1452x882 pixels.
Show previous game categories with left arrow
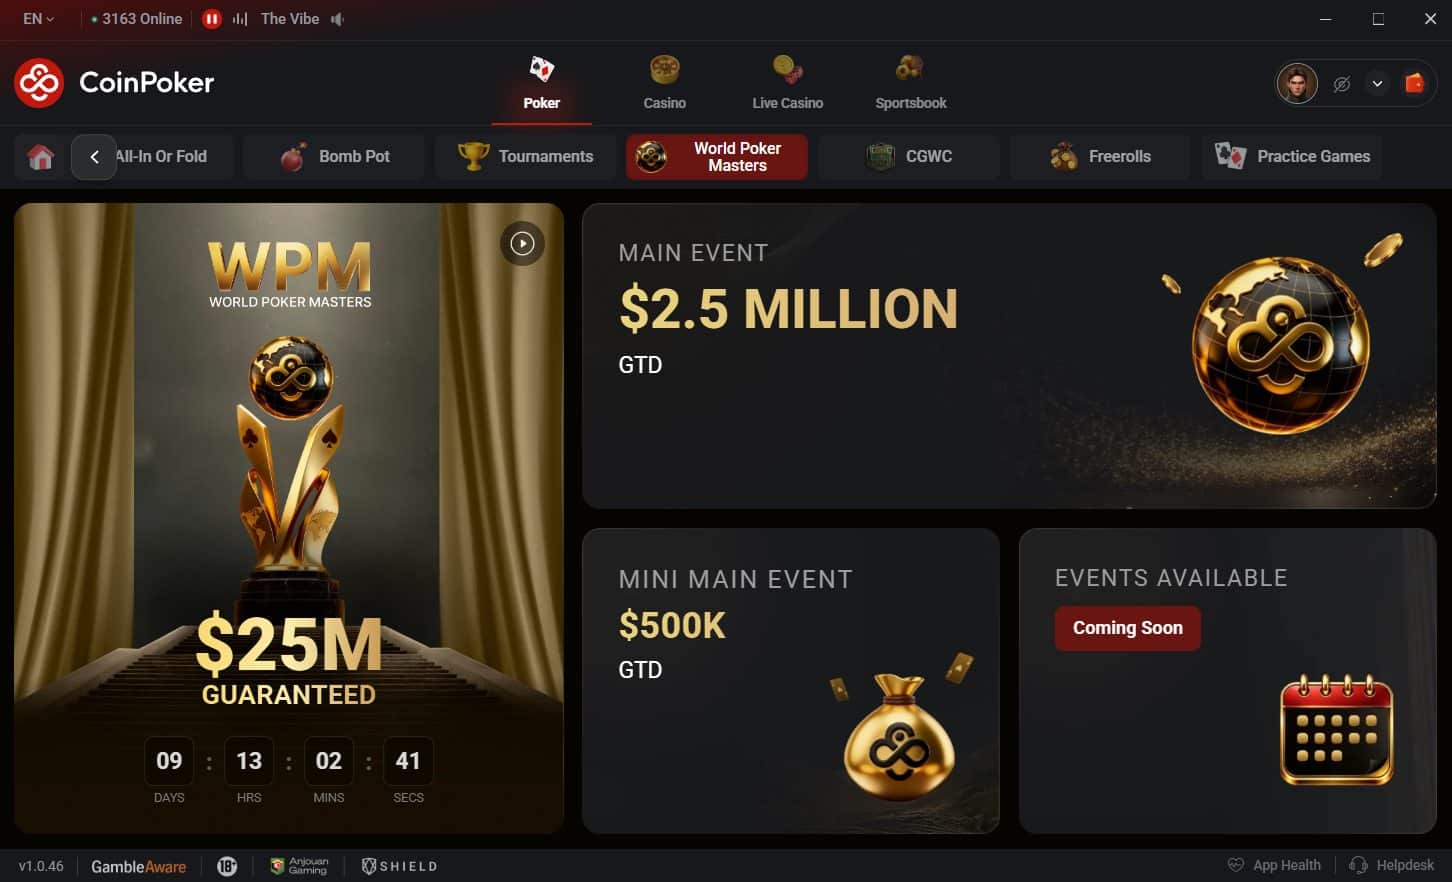(94, 157)
